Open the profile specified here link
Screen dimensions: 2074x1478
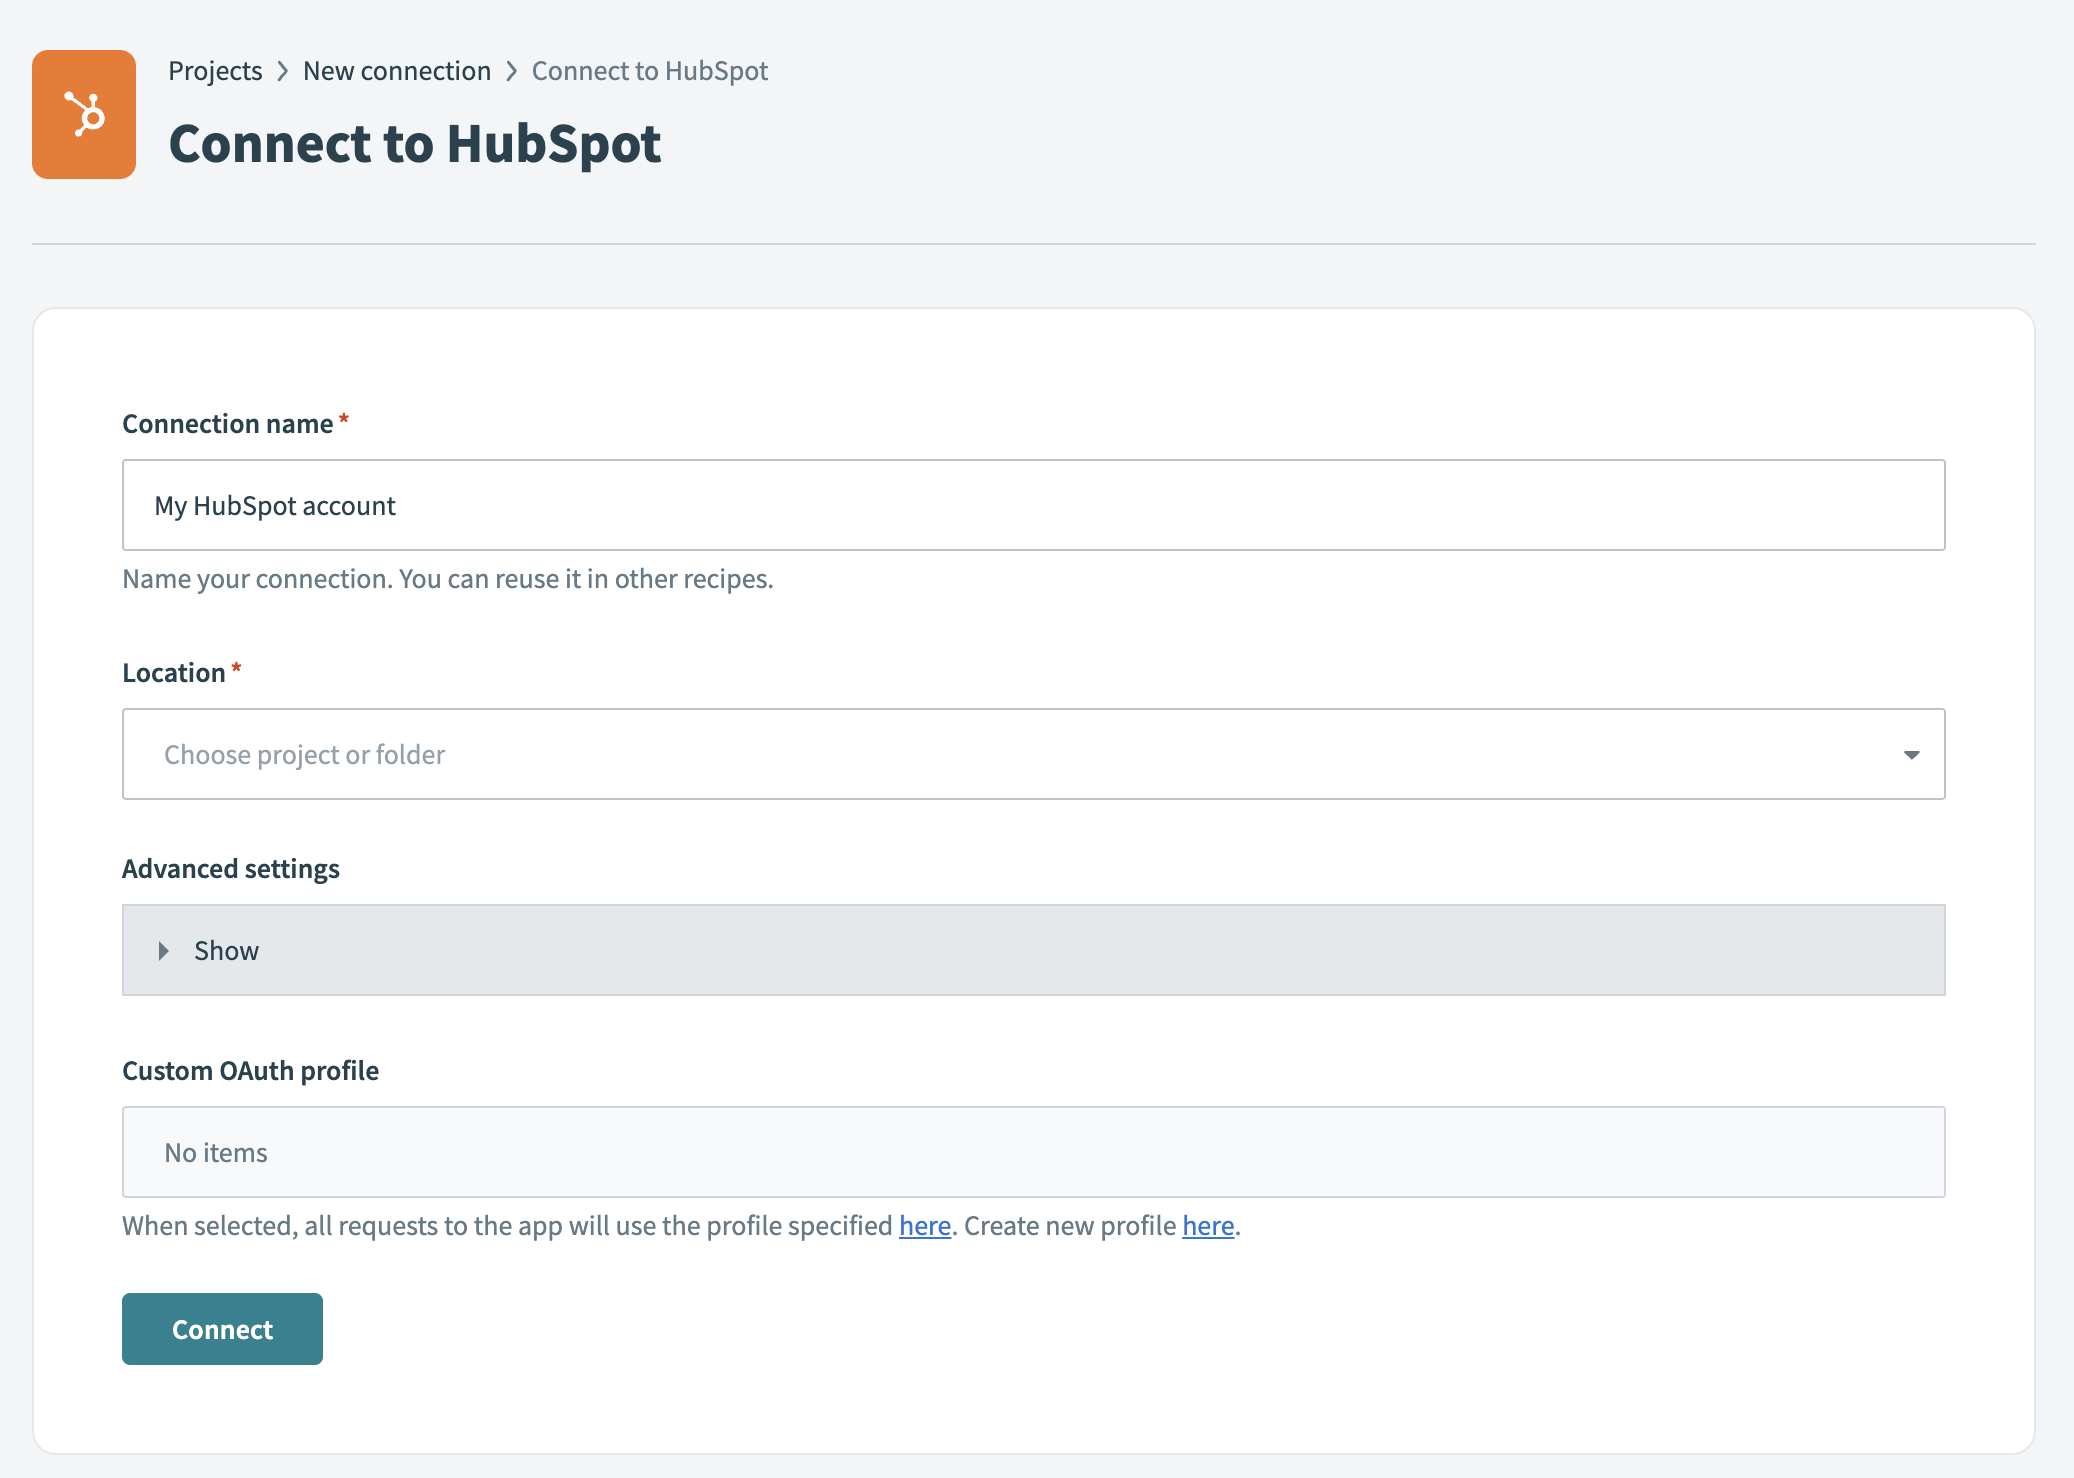tap(923, 1225)
